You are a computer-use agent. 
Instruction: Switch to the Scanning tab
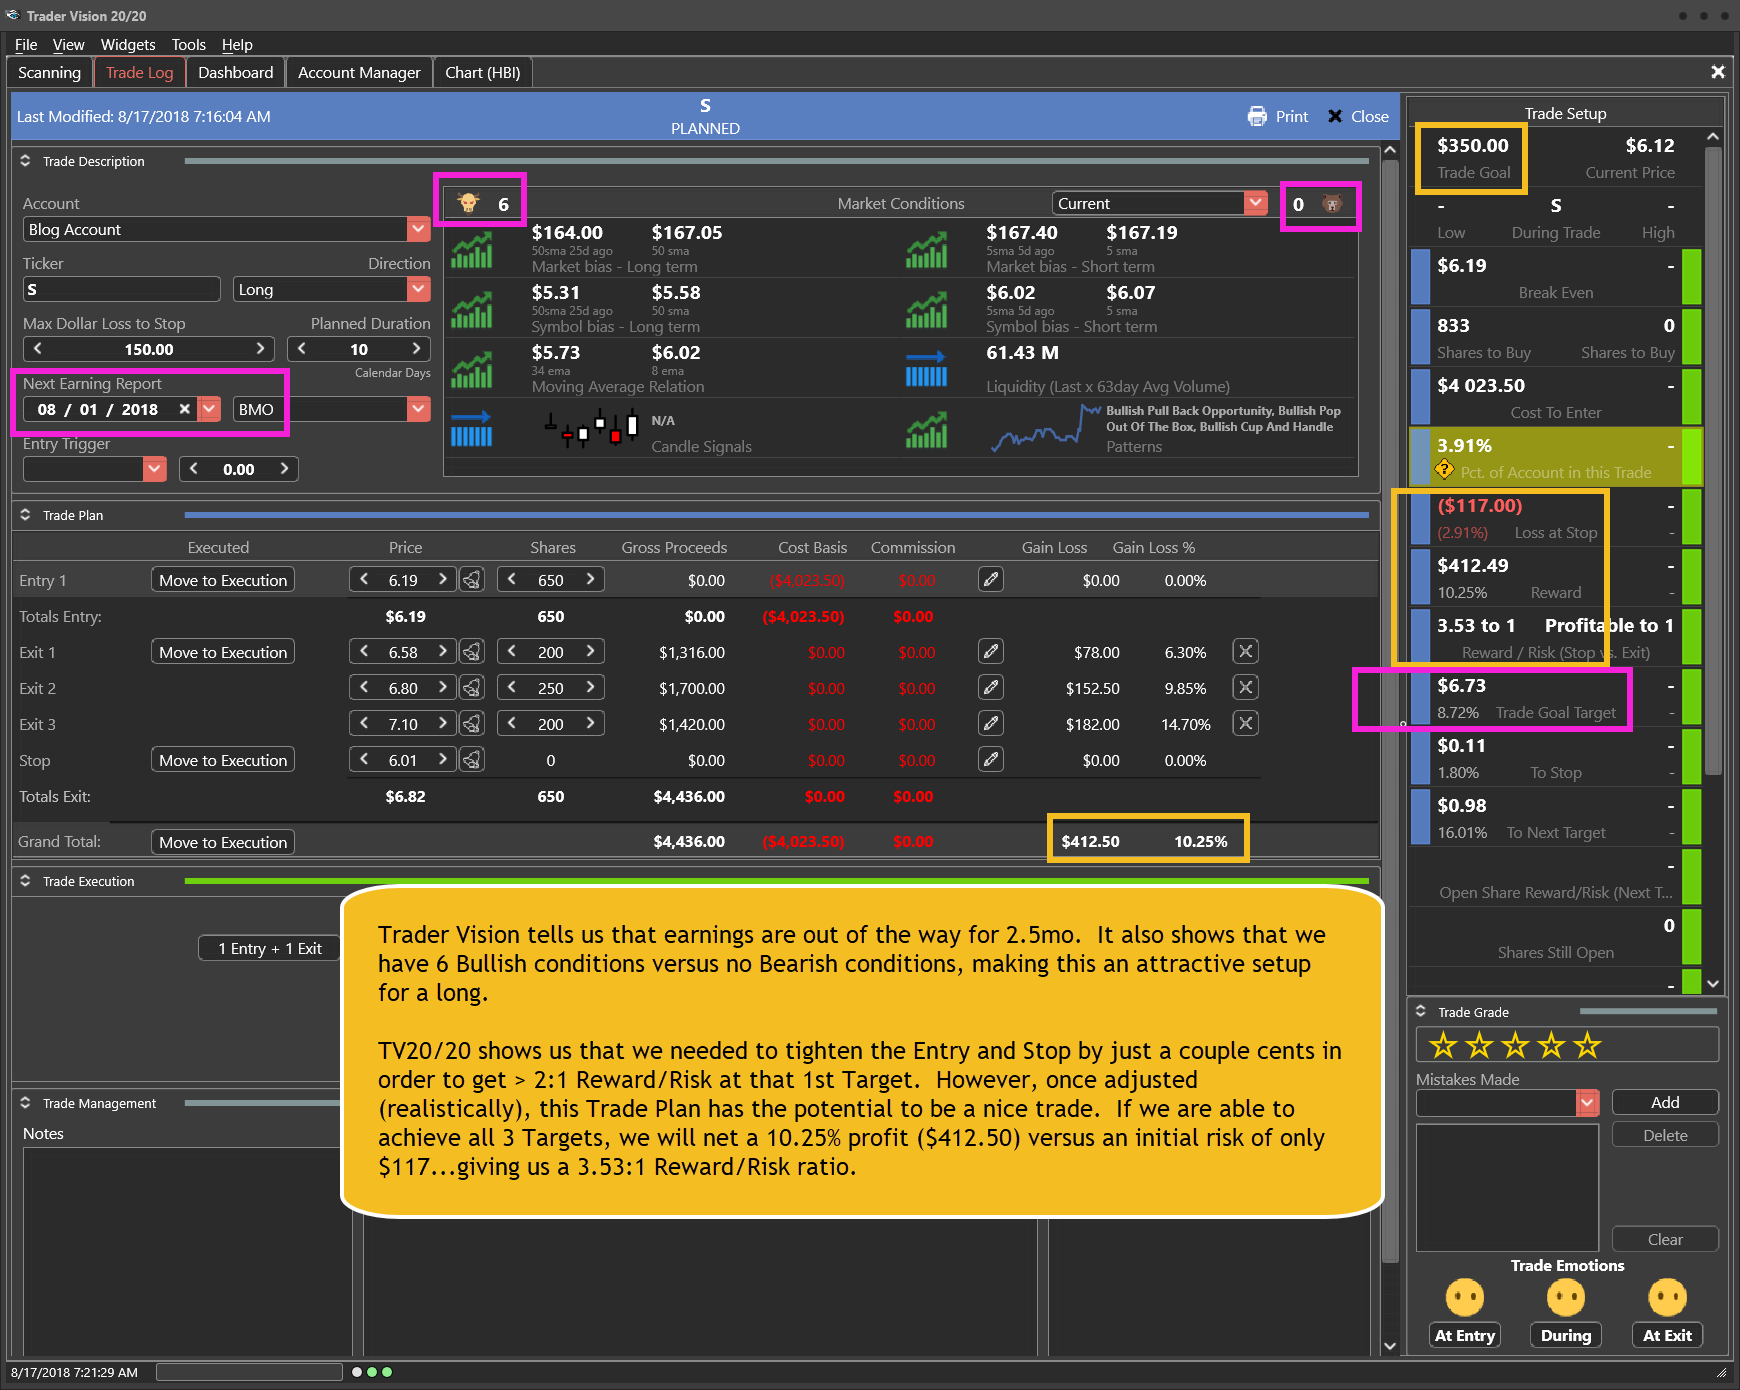(49, 73)
